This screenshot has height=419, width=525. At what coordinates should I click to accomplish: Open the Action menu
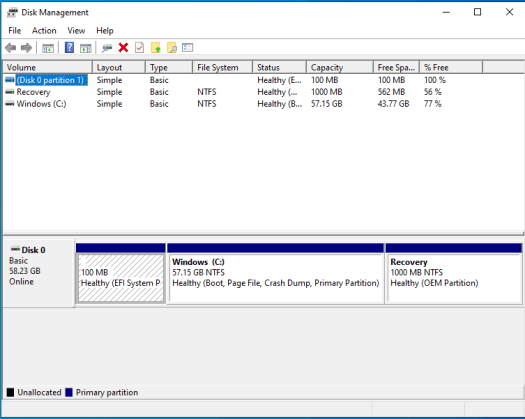pyautogui.click(x=44, y=30)
